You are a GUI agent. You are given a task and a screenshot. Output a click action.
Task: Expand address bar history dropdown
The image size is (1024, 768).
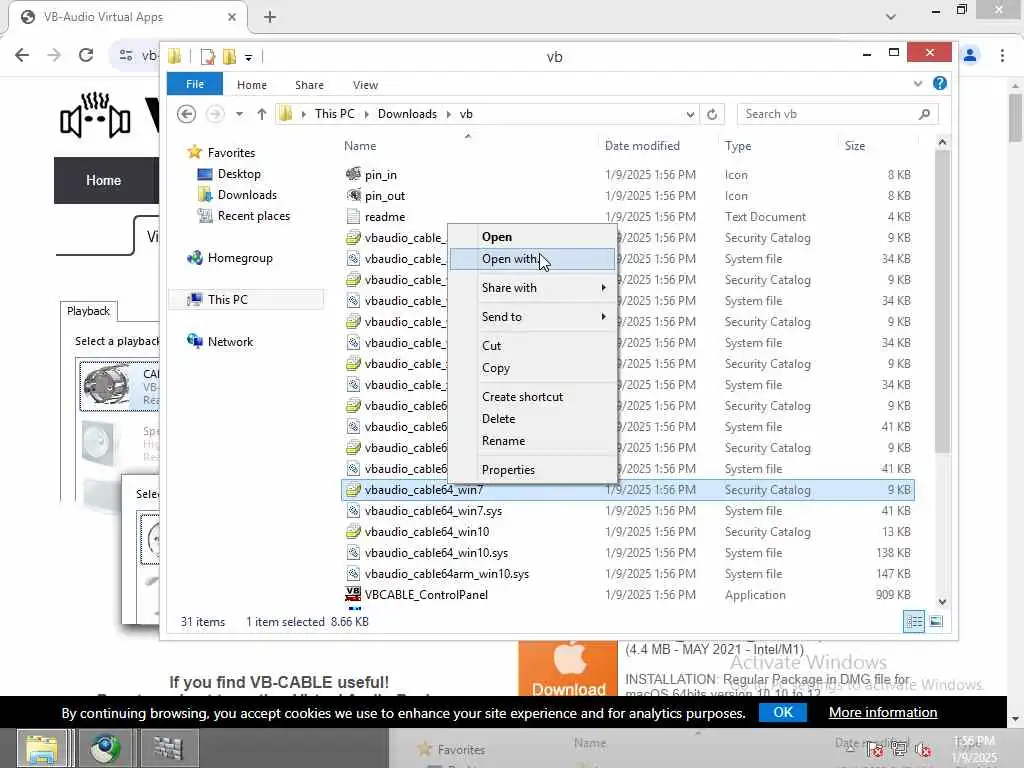690,114
